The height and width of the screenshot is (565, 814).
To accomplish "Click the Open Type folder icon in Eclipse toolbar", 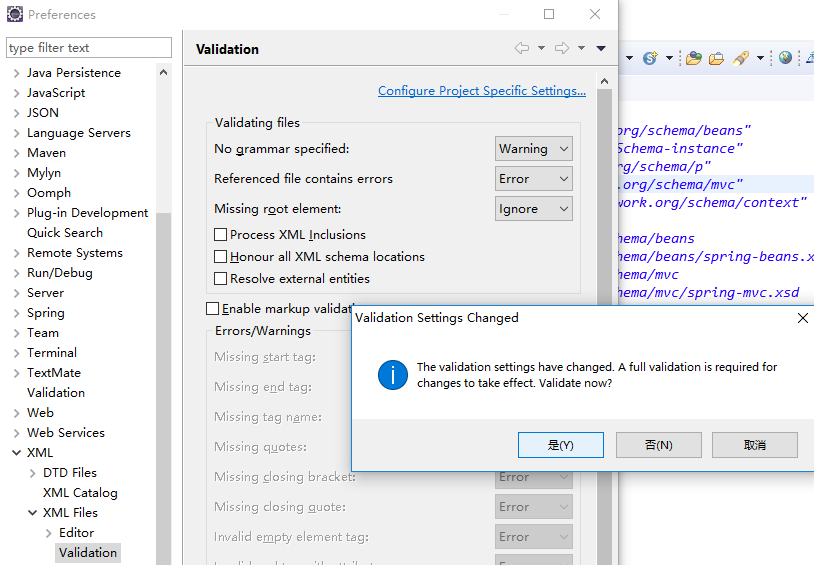I will click(x=694, y=58).
